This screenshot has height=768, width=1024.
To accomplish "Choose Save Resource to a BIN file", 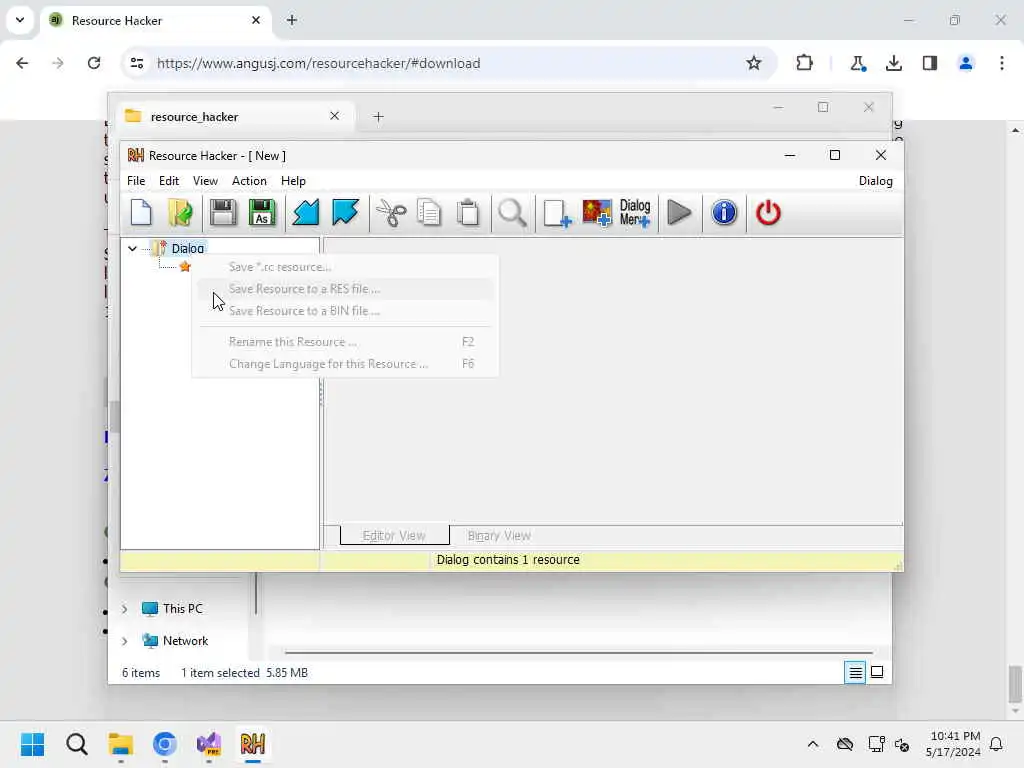I will click(x=345, y=311).
